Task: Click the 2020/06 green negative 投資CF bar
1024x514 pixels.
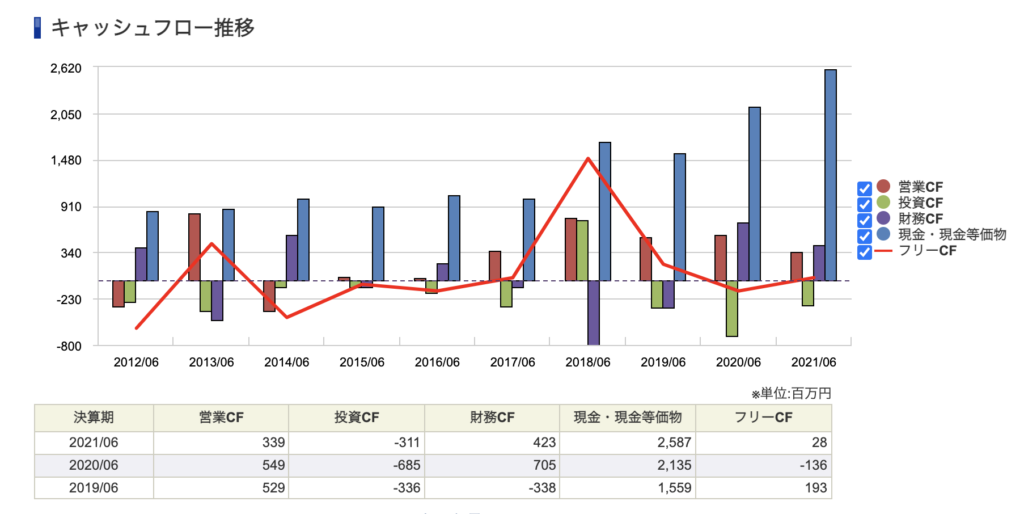Action: [732, 309]
